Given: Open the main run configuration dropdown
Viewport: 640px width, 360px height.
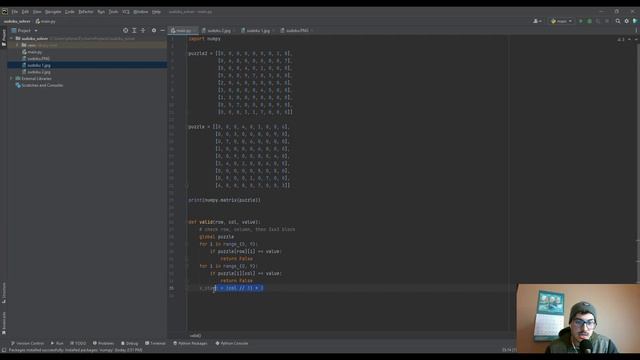Looking at the screenshot, I should pos(561,21).
